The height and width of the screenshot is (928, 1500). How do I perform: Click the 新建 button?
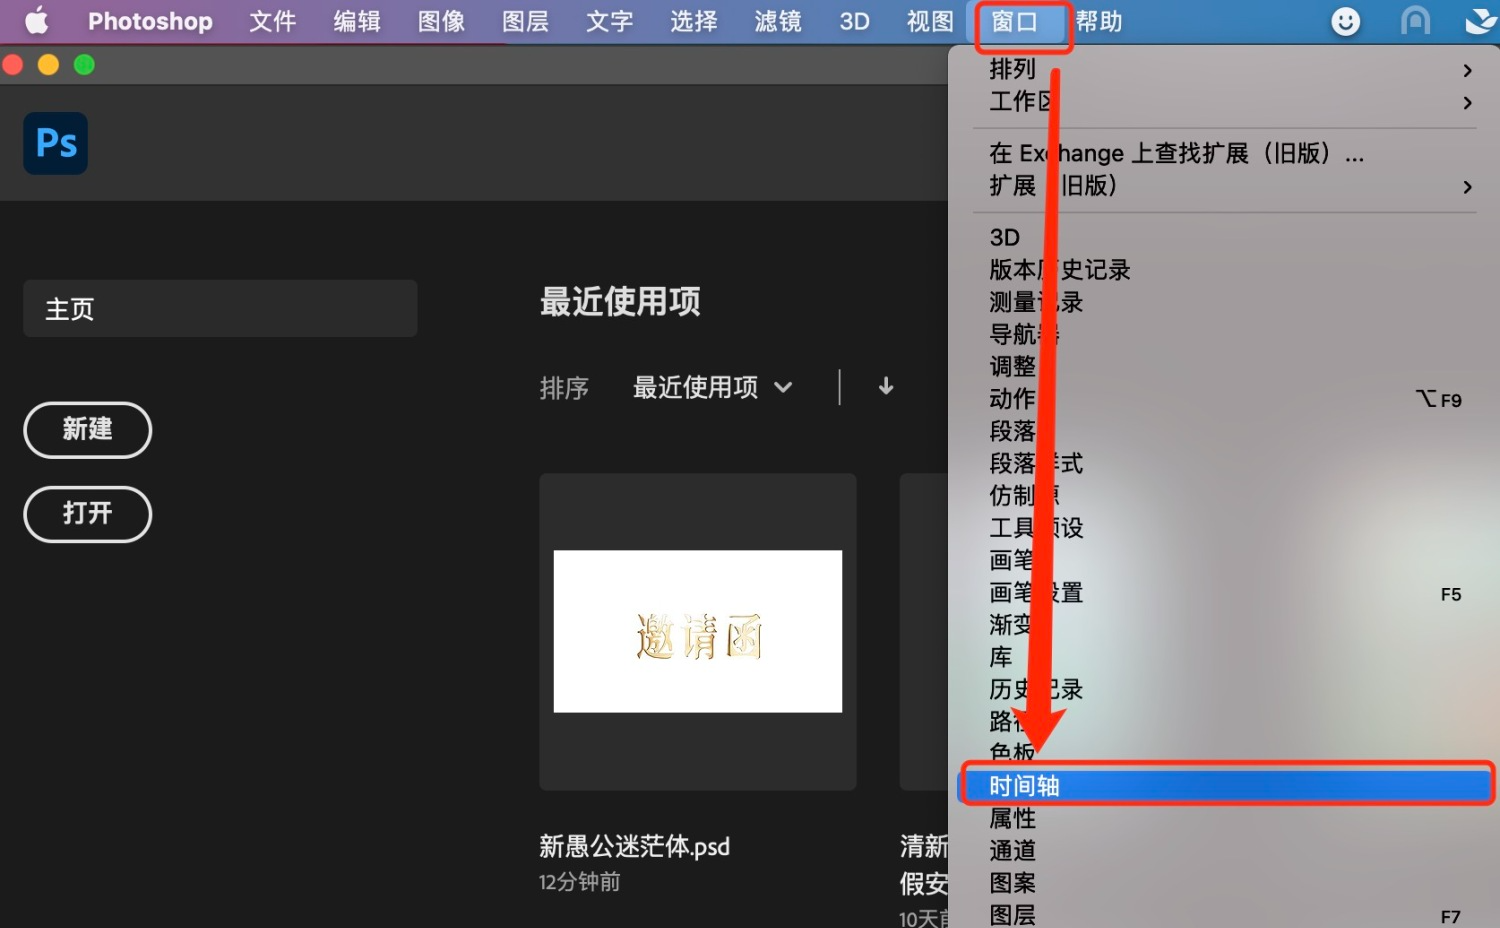pyautogui.click(x=88, y=430)
